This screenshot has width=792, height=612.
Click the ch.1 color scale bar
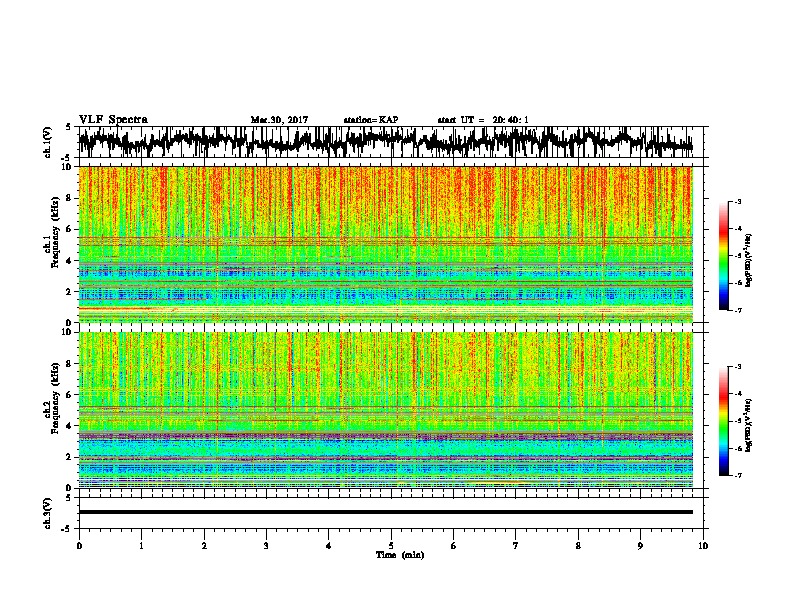(723, 256)
